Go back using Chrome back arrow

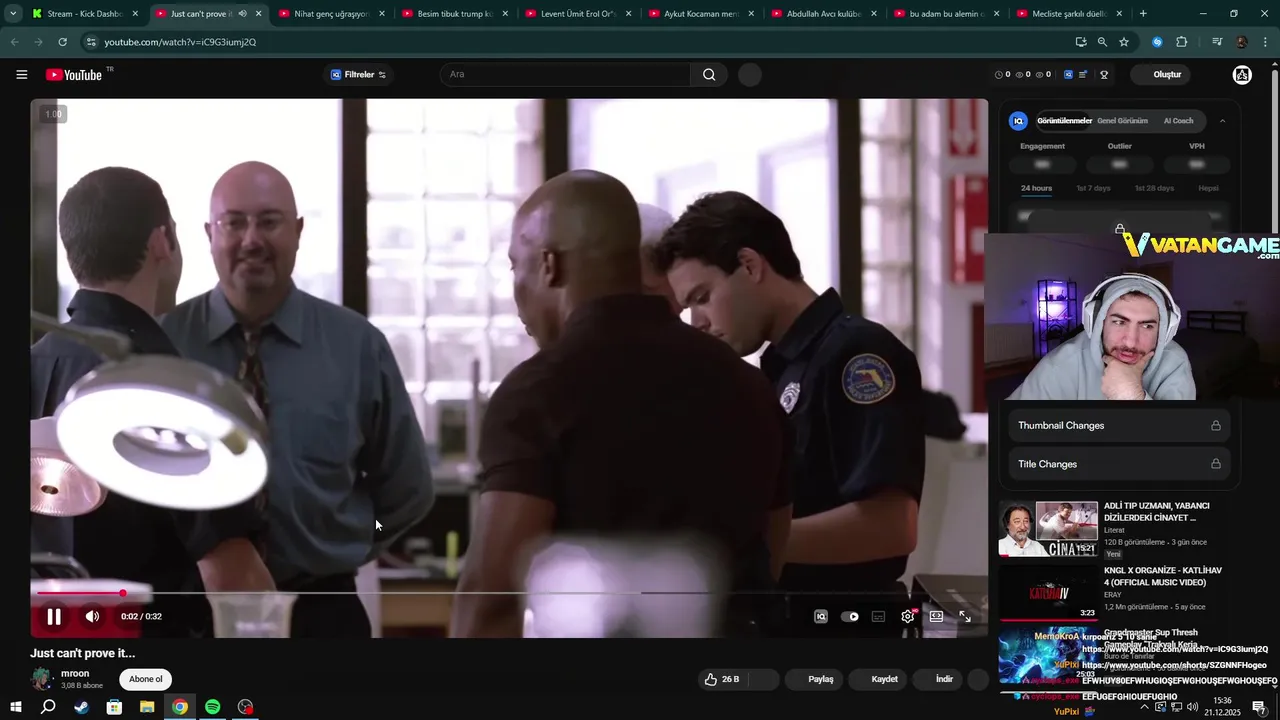coord(14,42)
